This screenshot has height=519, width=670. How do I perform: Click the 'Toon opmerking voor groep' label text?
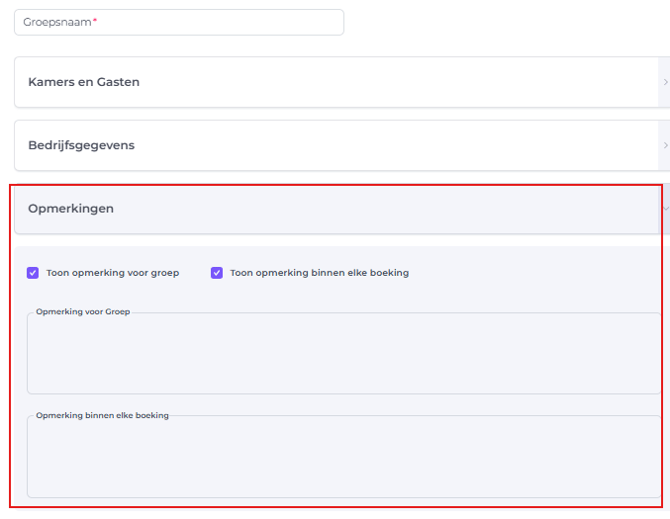click(112, 273)
